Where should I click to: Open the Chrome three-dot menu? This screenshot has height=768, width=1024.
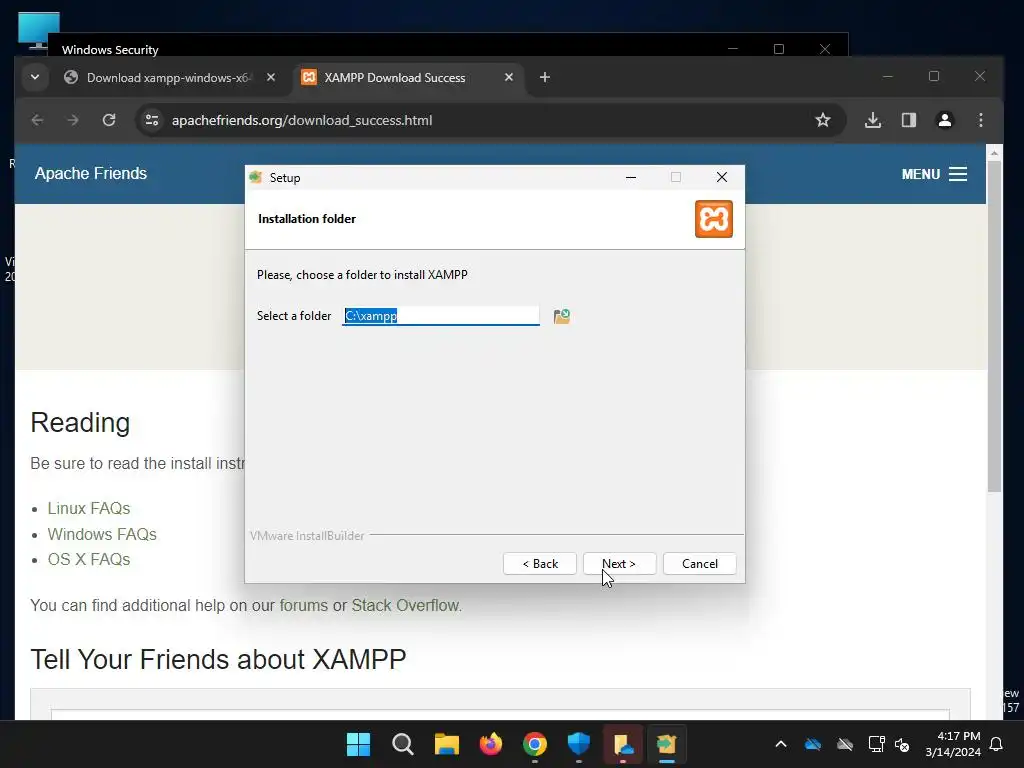(981, 120)
